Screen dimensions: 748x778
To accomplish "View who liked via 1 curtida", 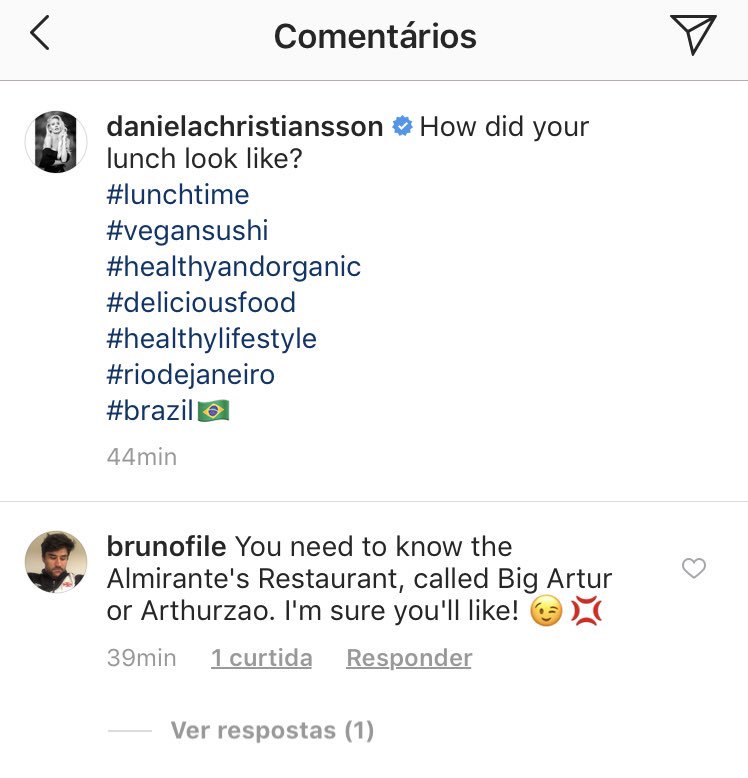I will [x=261, y=658].
